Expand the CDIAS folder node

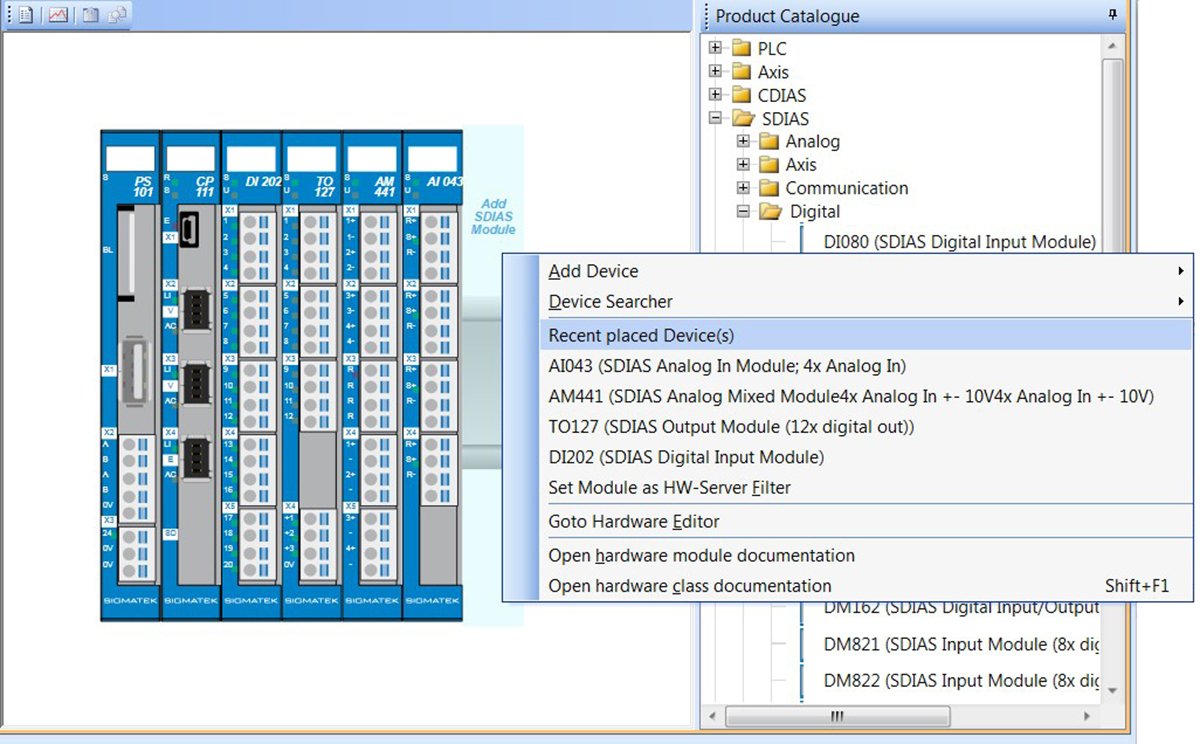click(715, 95)
